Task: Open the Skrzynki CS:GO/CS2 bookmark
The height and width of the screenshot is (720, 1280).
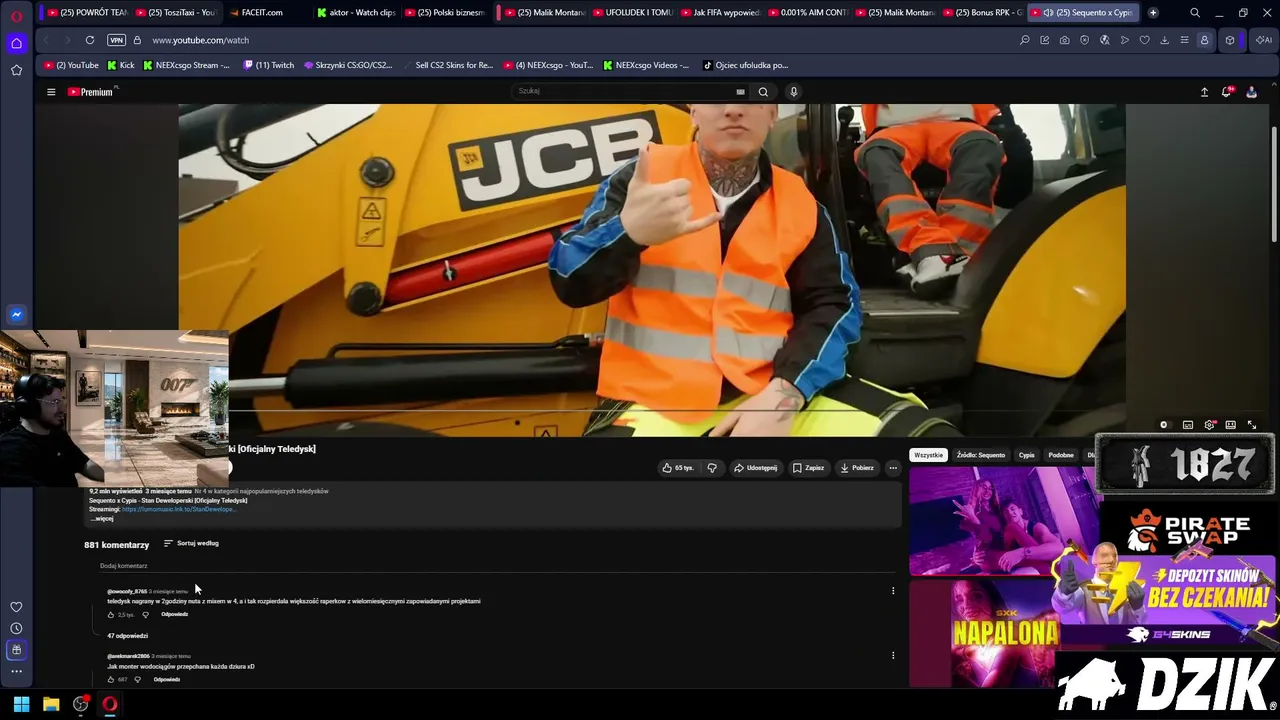Action: click(348, 65)
